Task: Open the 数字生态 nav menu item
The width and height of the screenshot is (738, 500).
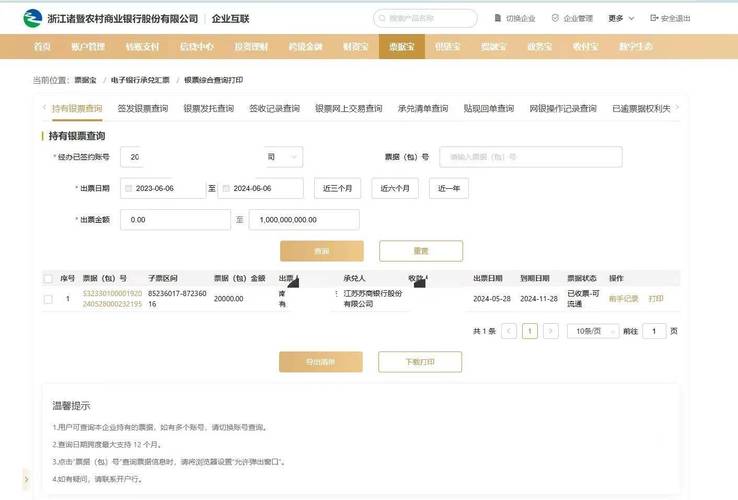Action: 635,46
